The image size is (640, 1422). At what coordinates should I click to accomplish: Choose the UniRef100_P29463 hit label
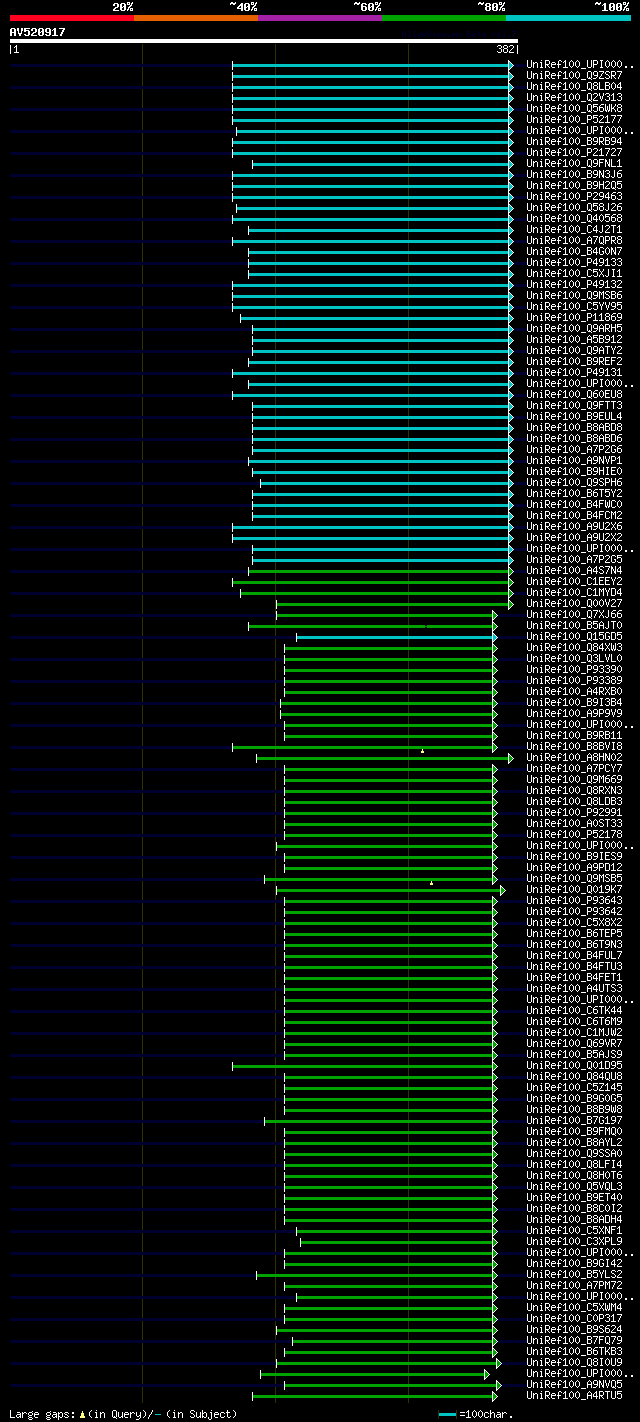[x=574, y=197]
